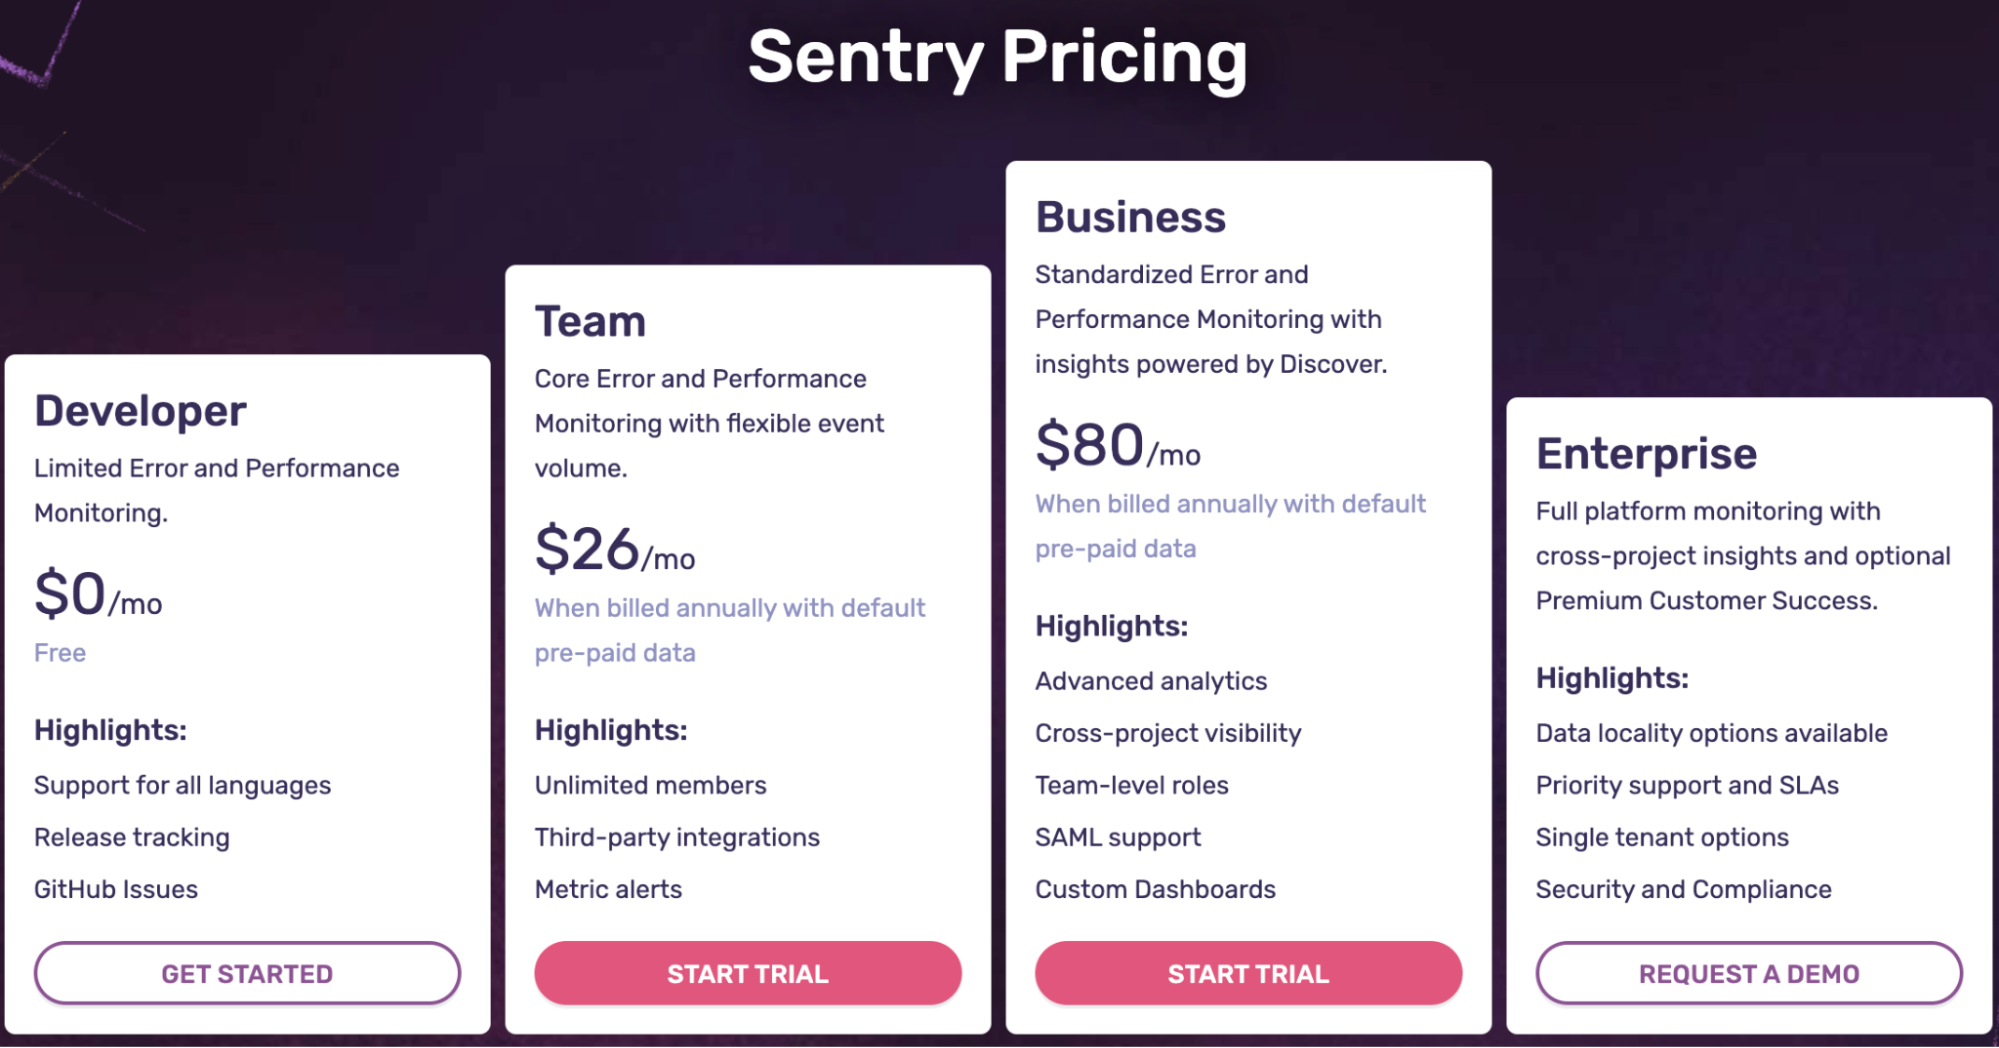Click the $80/mo price label
1999x1048 pixels.
tap(1116, 446)
